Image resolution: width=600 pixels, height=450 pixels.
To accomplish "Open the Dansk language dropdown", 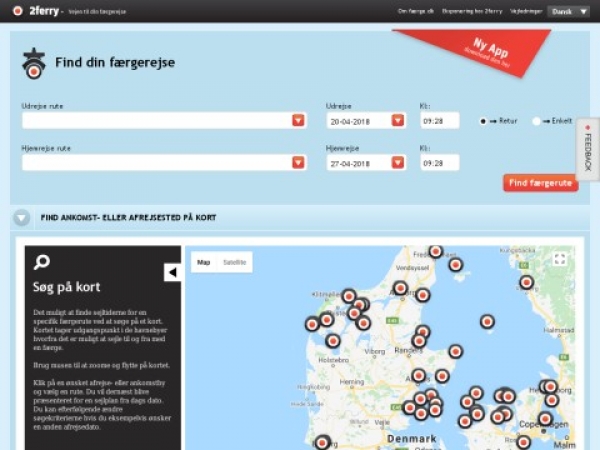I will pos(569,11).
